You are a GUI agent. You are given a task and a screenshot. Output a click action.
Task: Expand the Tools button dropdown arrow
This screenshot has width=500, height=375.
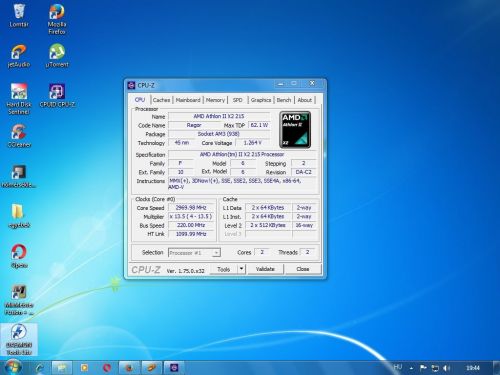[242, 269]
